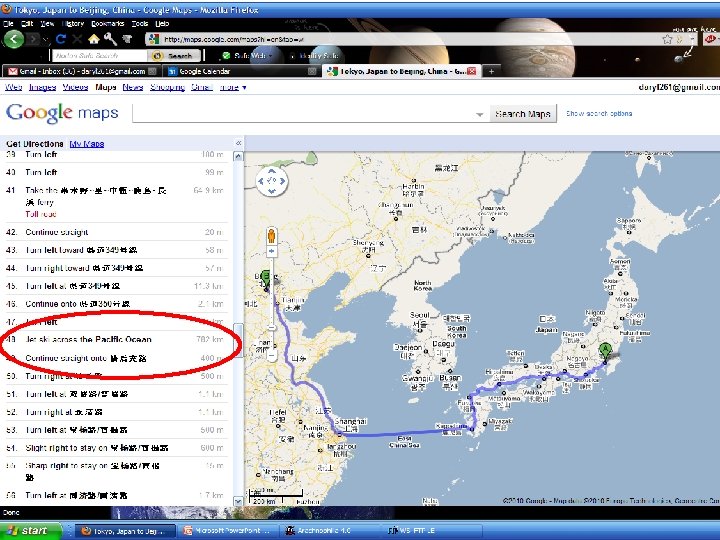This screenshot has height=540, width=720.
Task: Open the 'more' dropdown in Google bar
Action: pyautogui.click(x=233, y=87)
